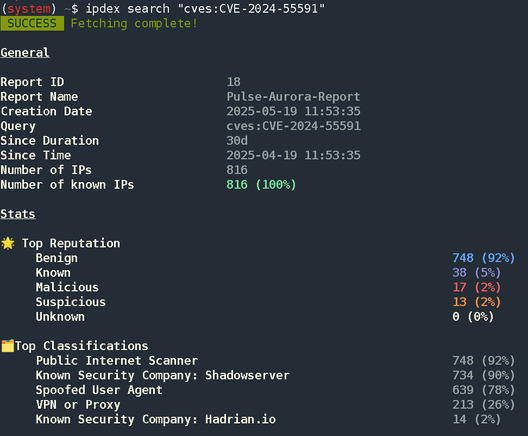The image size is (528, 436).
Task: Click the Public Internet Scanner classification
Action: pos(117,361)
